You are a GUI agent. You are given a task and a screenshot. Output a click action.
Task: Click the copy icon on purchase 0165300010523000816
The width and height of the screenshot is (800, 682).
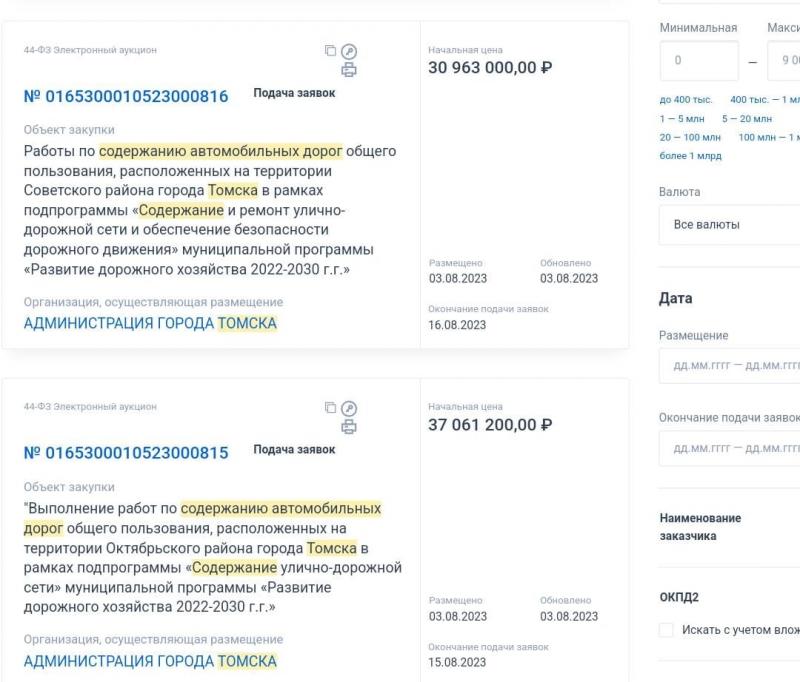click(331, 50)
